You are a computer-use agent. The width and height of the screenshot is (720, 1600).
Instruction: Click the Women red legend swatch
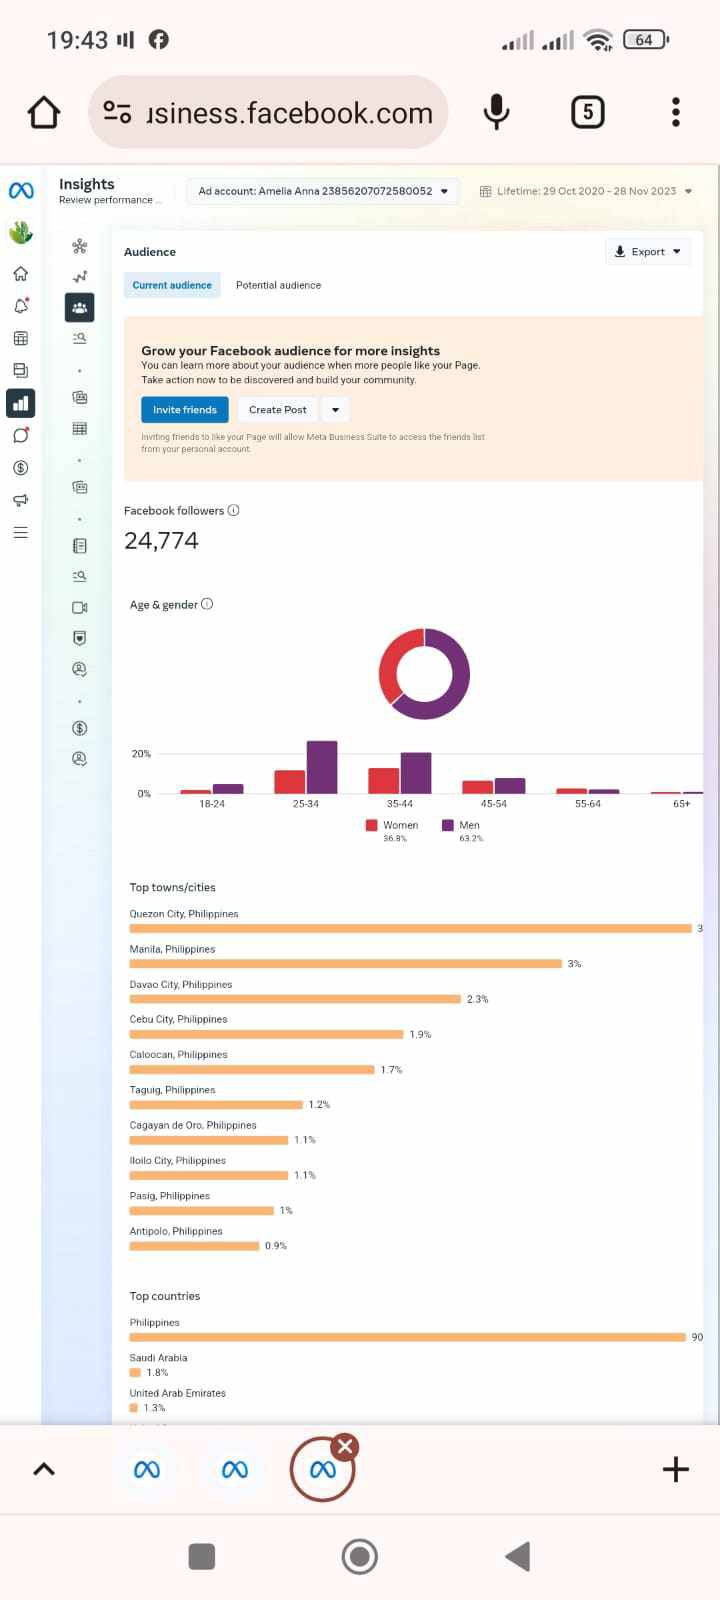coord(372,825)
